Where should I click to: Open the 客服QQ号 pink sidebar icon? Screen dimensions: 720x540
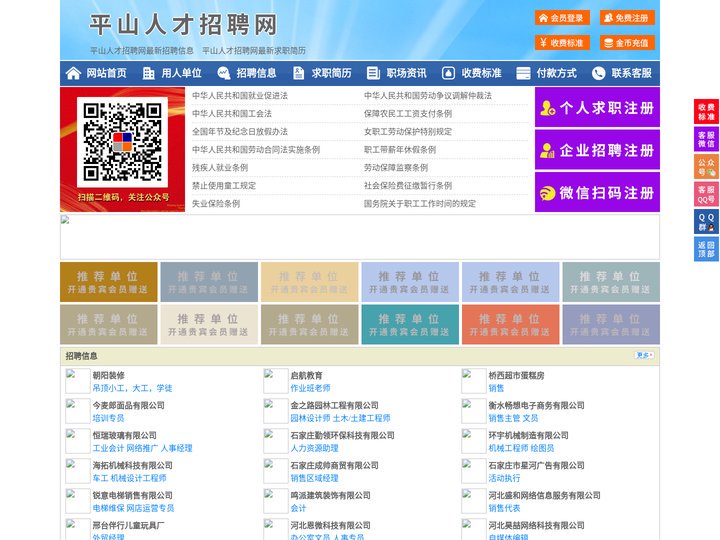pyautogui.click(x=706, y=194)
